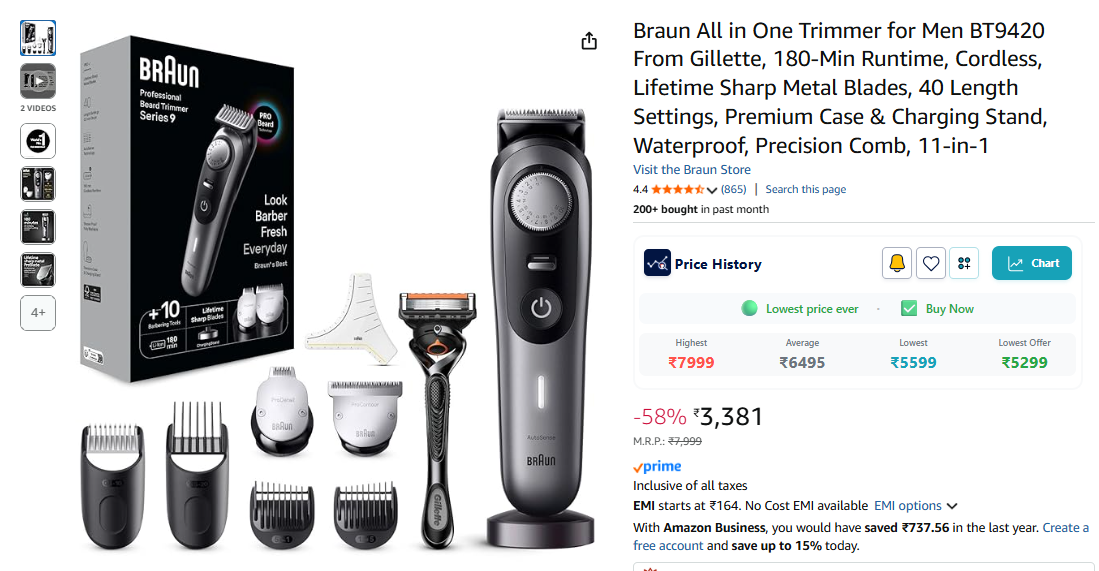The width and height of the screenshot is (1099, 571).
Task: Click the green Buy Now checkmark
Action: pyautogui.click(x=908, y=309)
